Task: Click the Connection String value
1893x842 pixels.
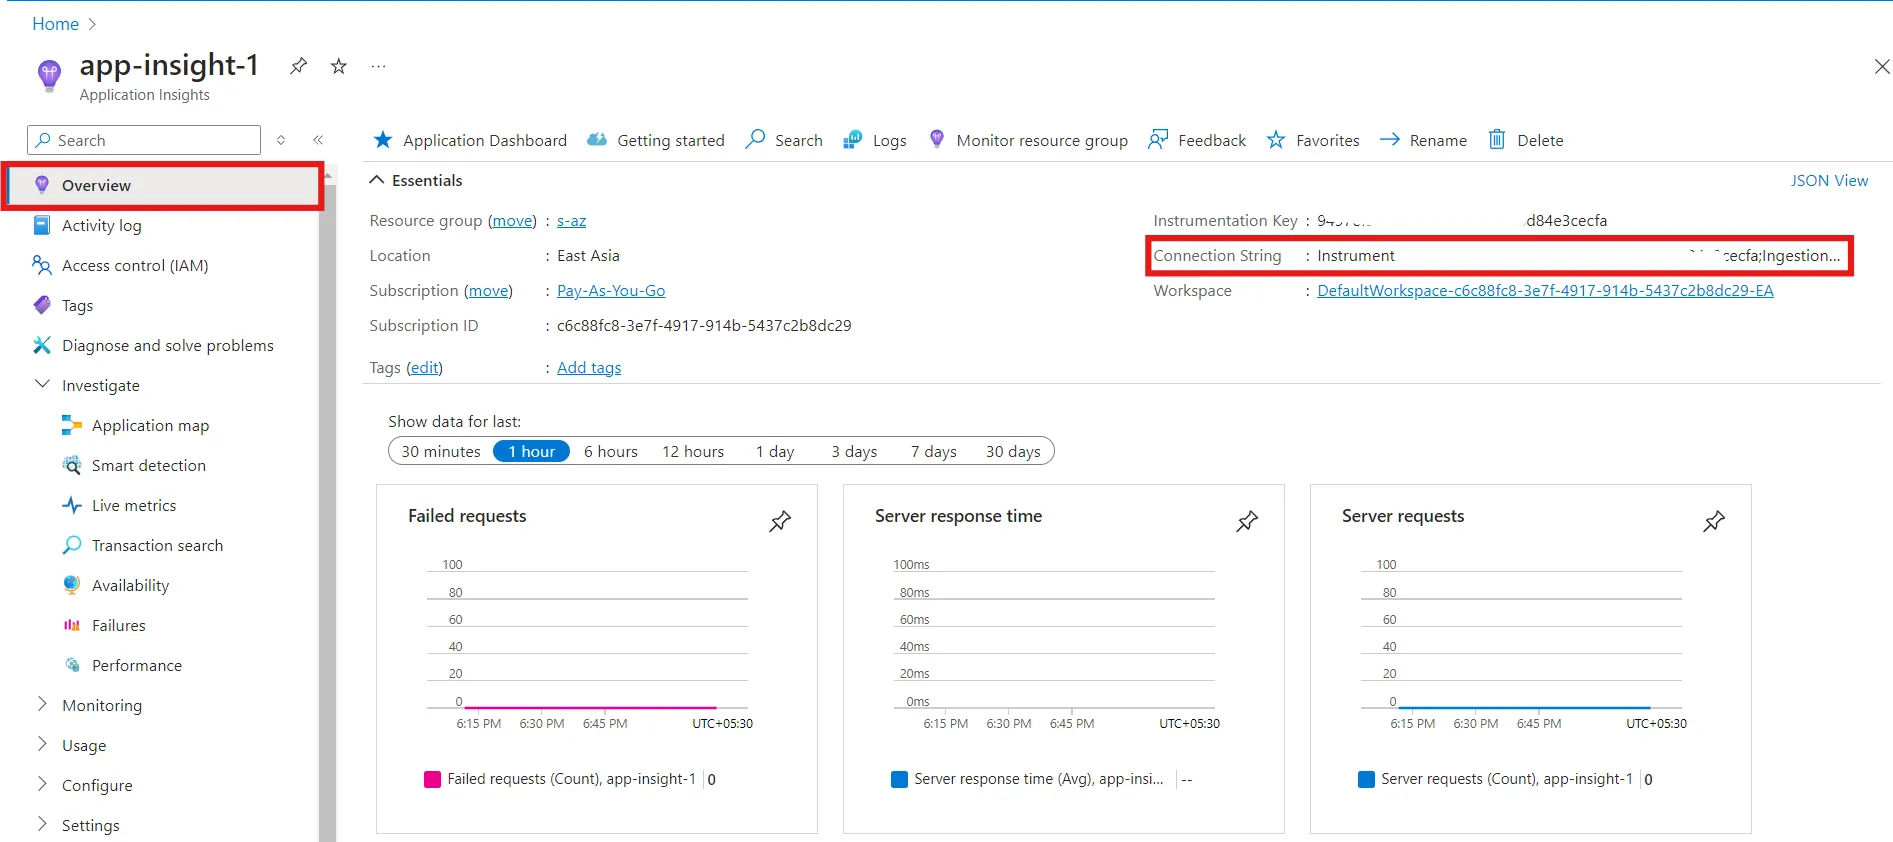Action: point(1578,256)
